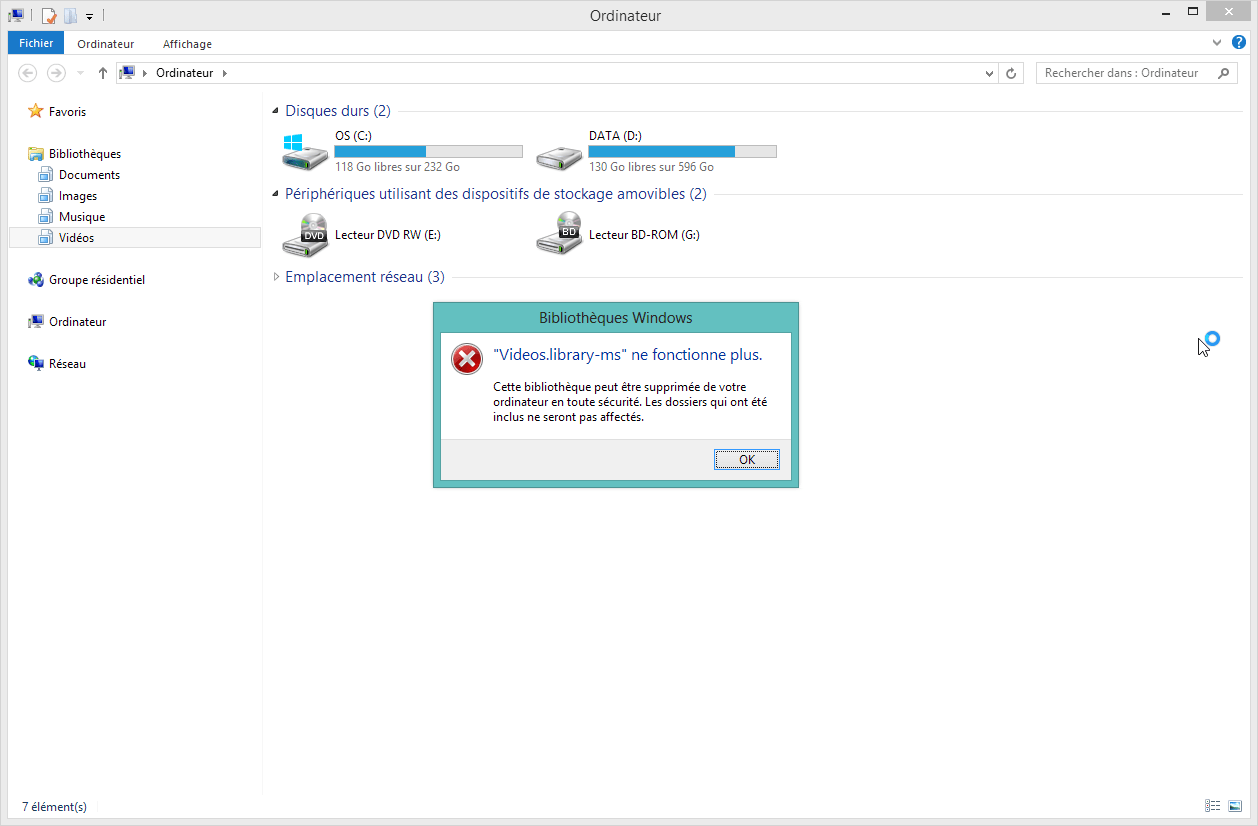Collapse the Périphériques amovibles group
Screen dimensions: 1258x826
[276, 195]
